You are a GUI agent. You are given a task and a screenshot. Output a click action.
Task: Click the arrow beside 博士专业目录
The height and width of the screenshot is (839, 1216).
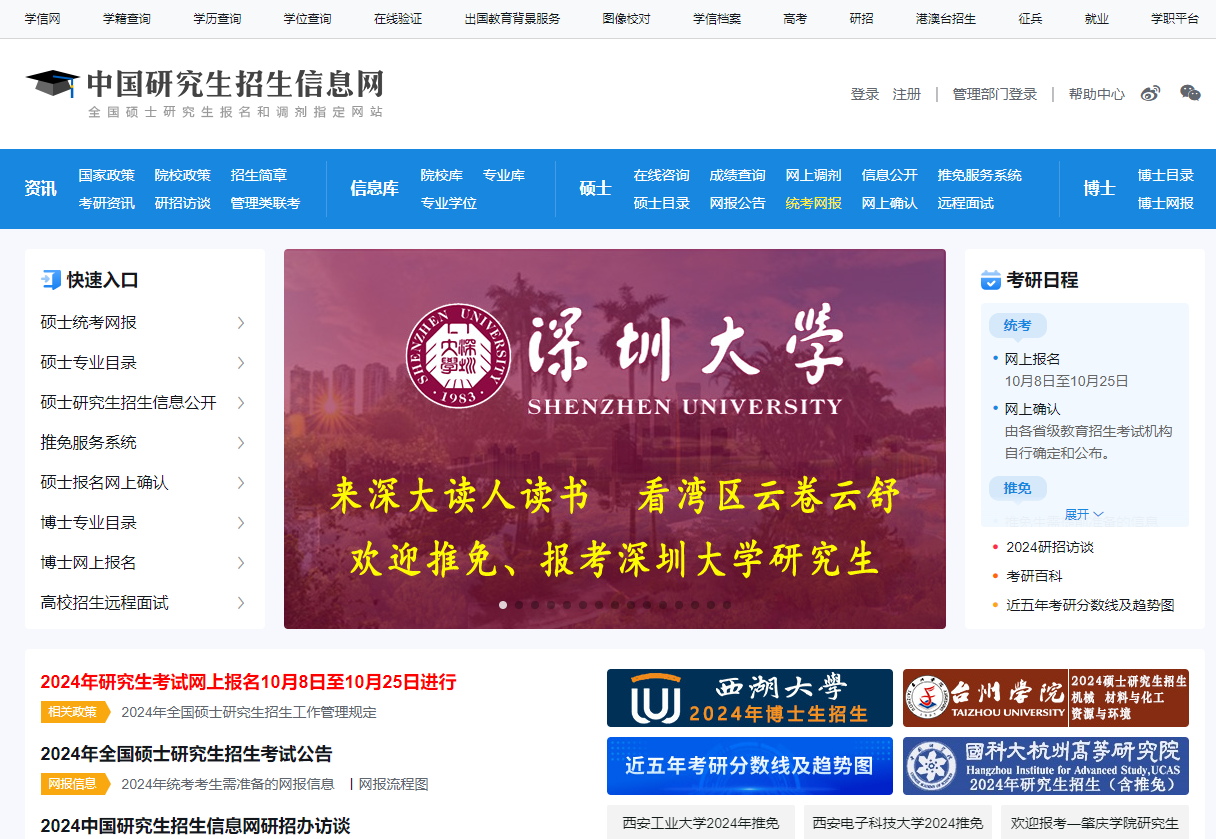coord(241,523)
